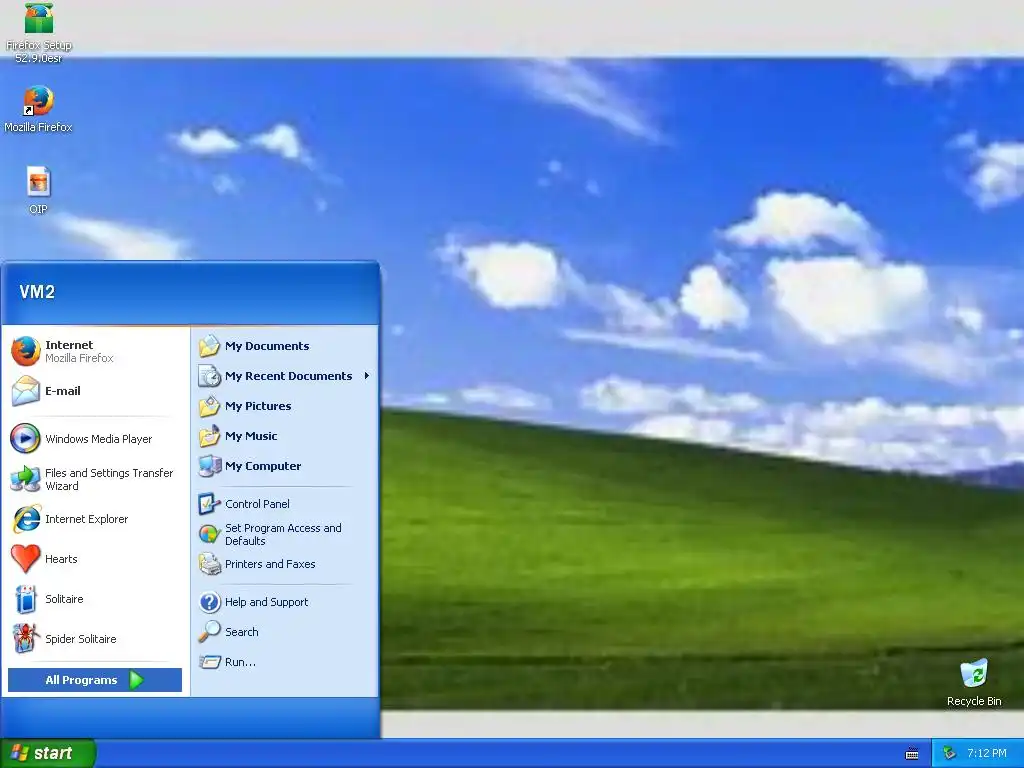The width and height of the screenshot is (1024, 768).
Task: Open Control Panel
Action: click(x=285, y=504)
